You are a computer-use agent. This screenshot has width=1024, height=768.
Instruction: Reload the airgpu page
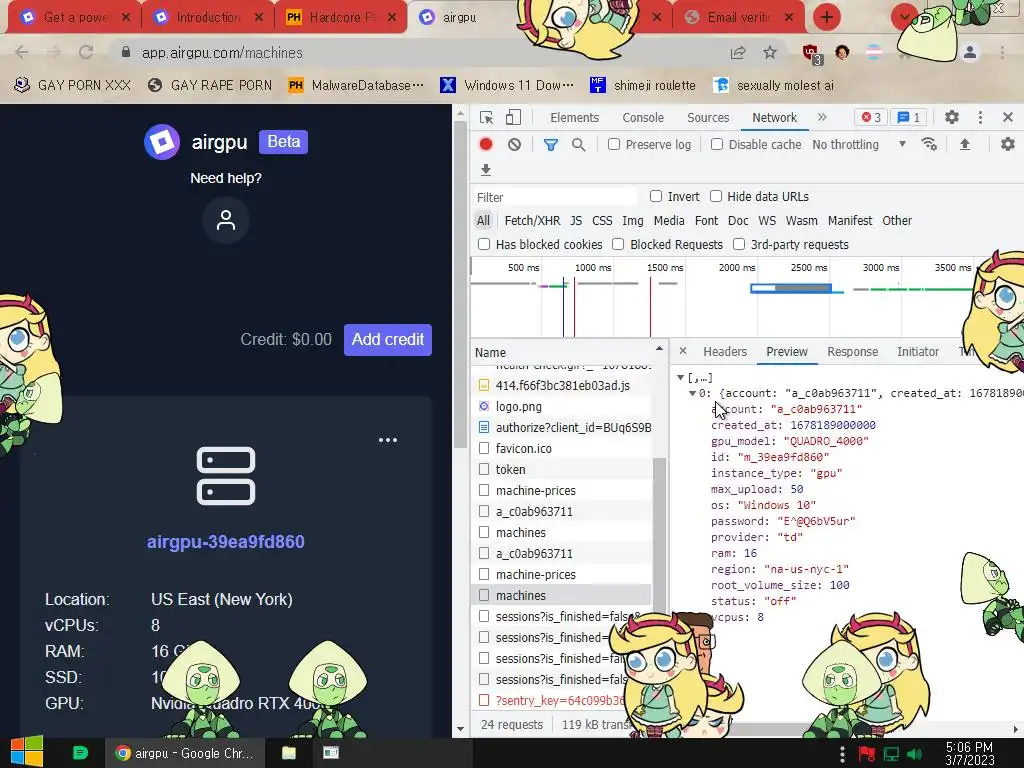coord(86,52)
